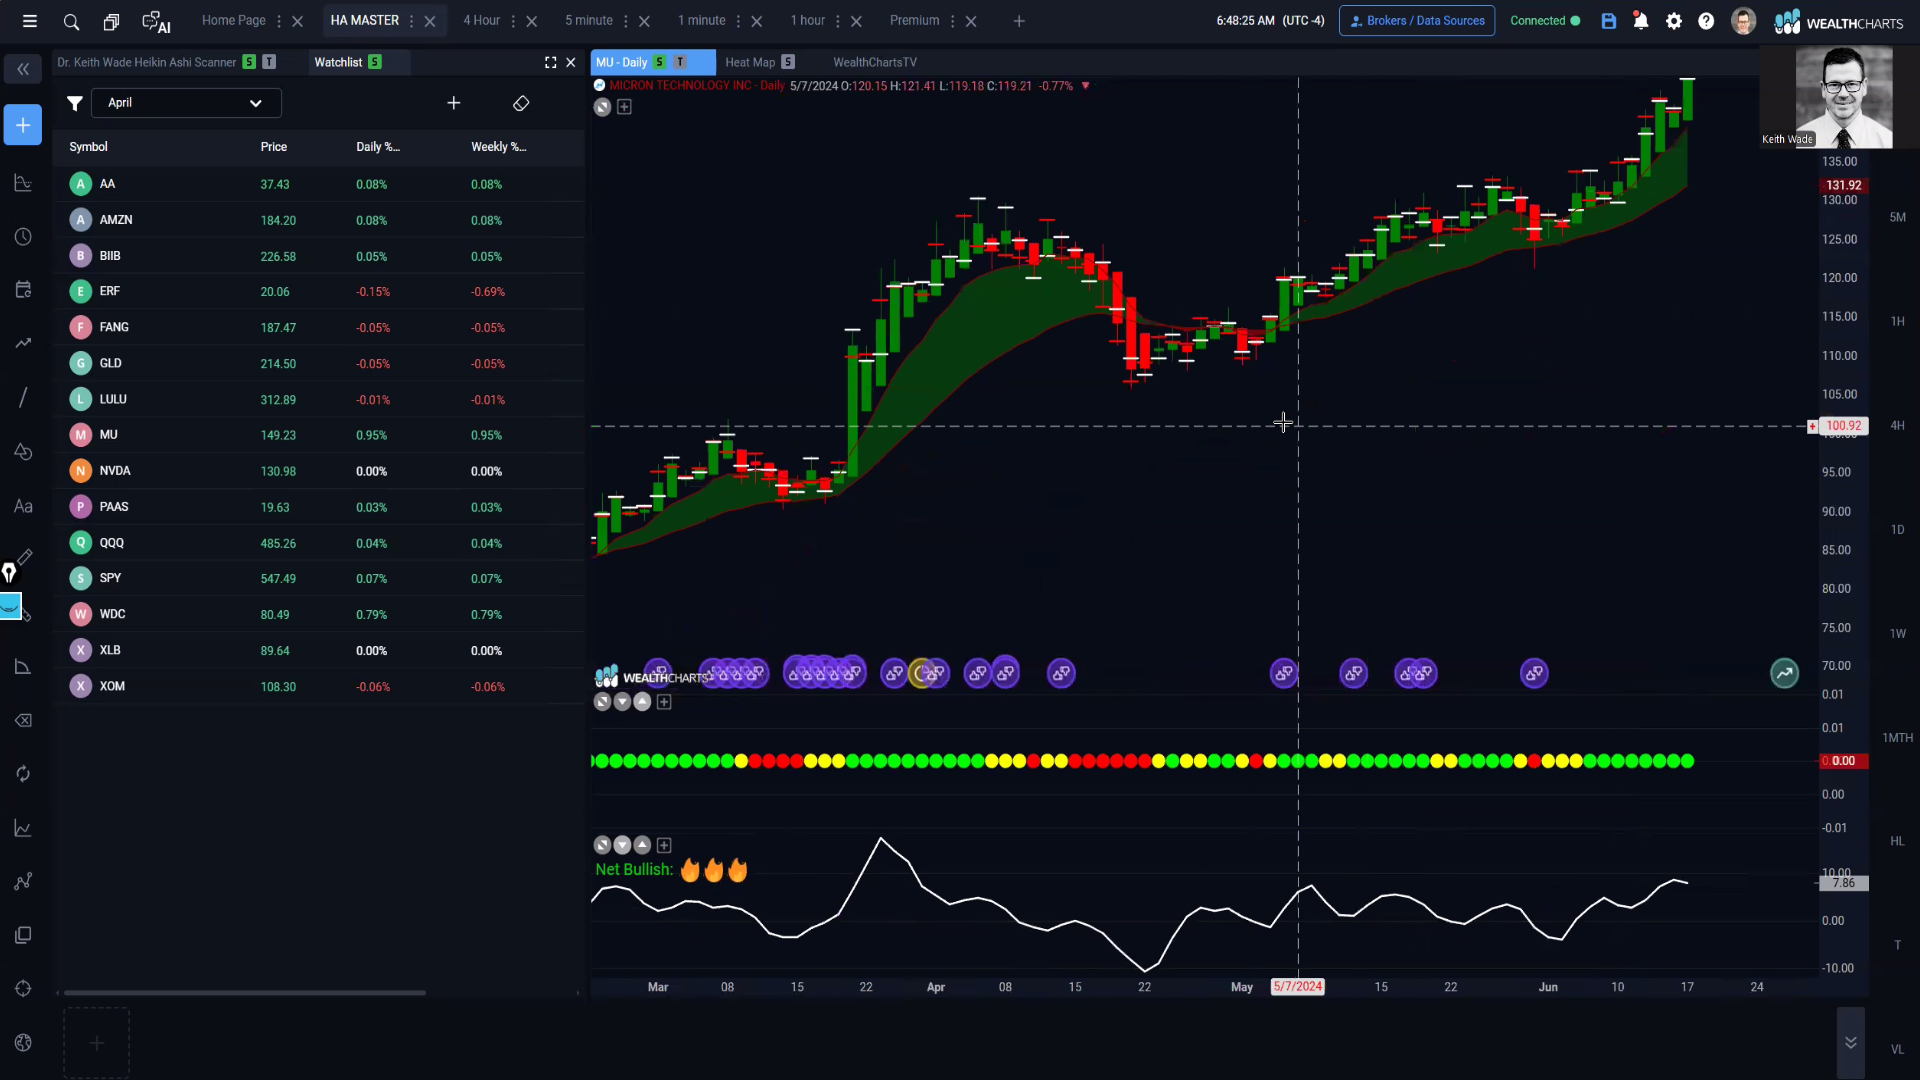Select the text Aa annotation tool
Viewport: 1920px width, 1080px height.
pos(23,506)
